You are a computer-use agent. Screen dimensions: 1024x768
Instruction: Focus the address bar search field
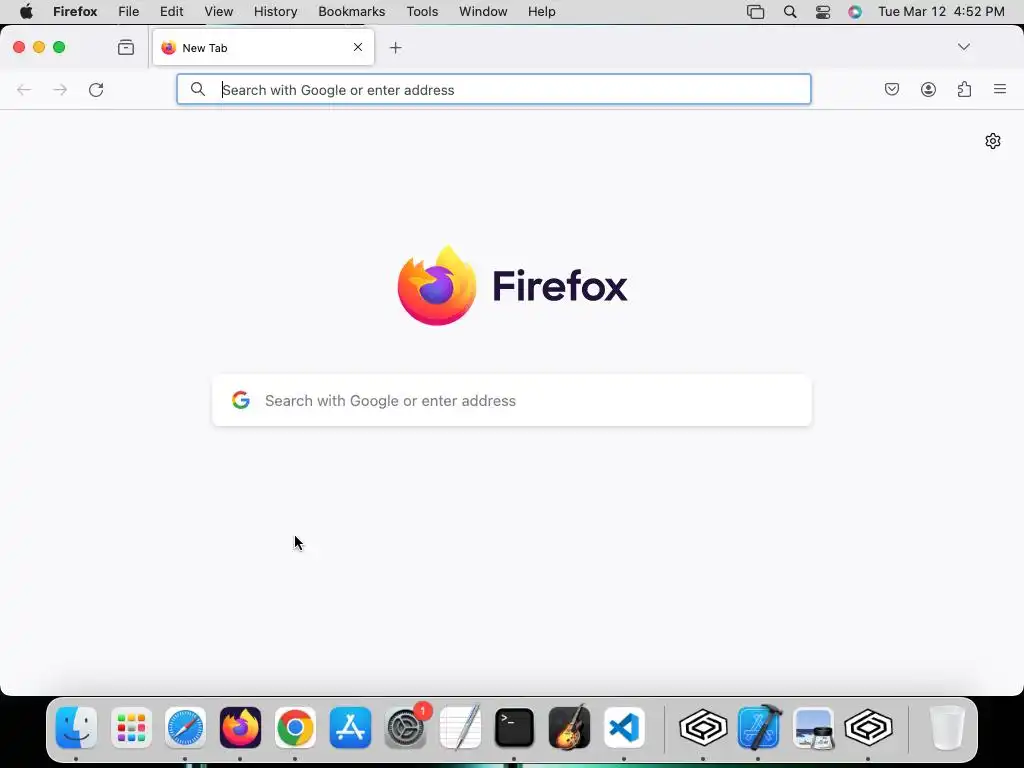click(494, 89)
